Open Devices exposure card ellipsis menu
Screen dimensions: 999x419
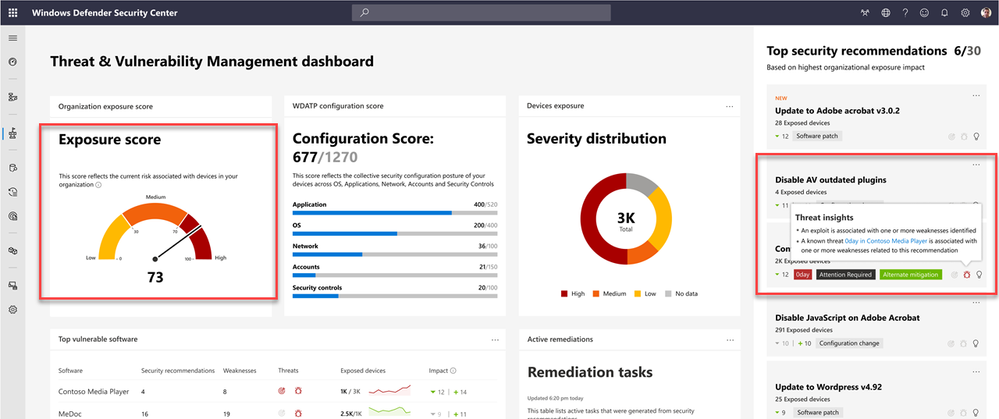point(729,106)
